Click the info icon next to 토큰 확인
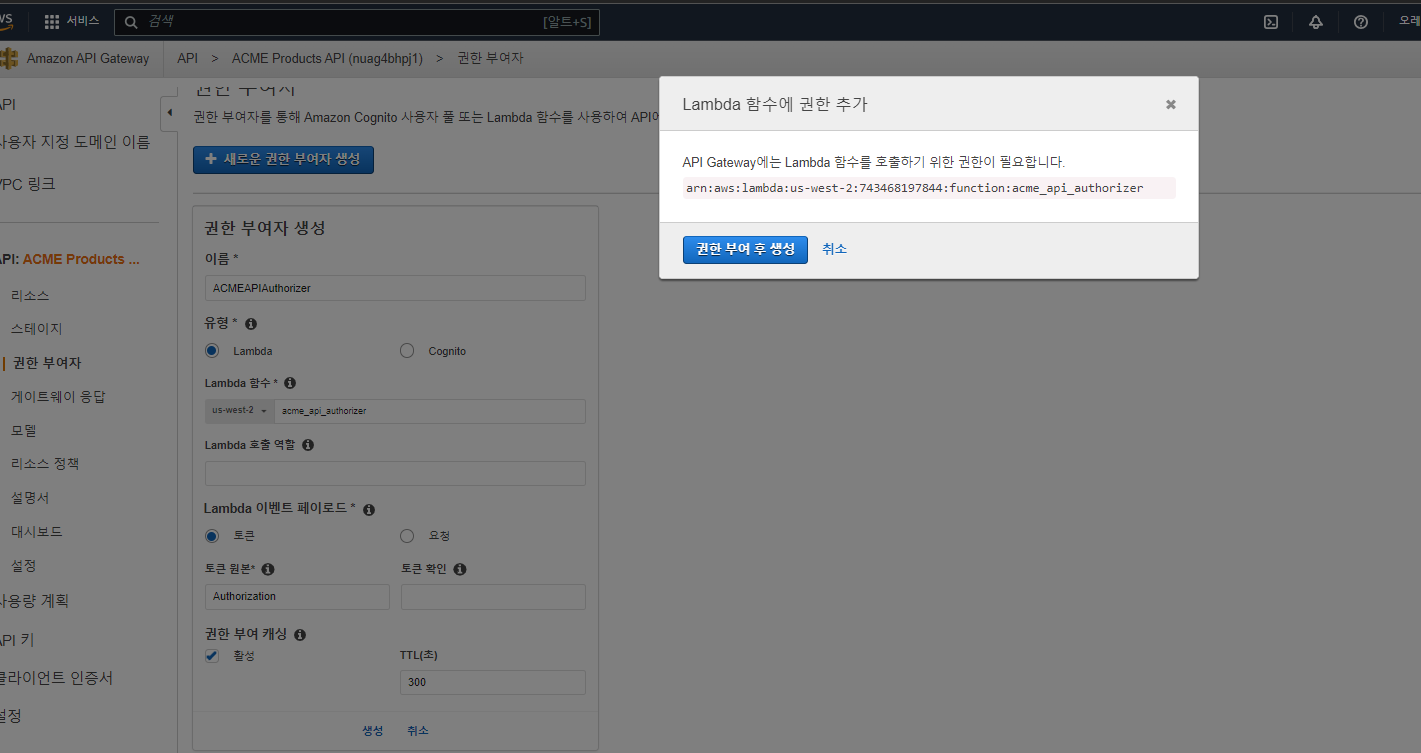1421x753 pixels. (x=460, y=569)
